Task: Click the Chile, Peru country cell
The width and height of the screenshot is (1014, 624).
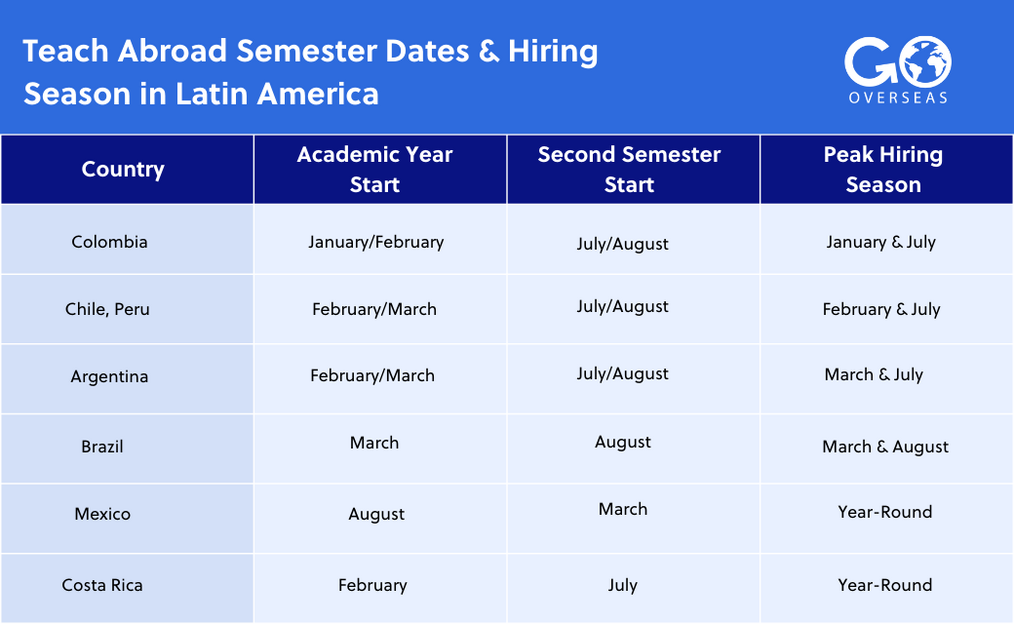Action: [108, 309]
